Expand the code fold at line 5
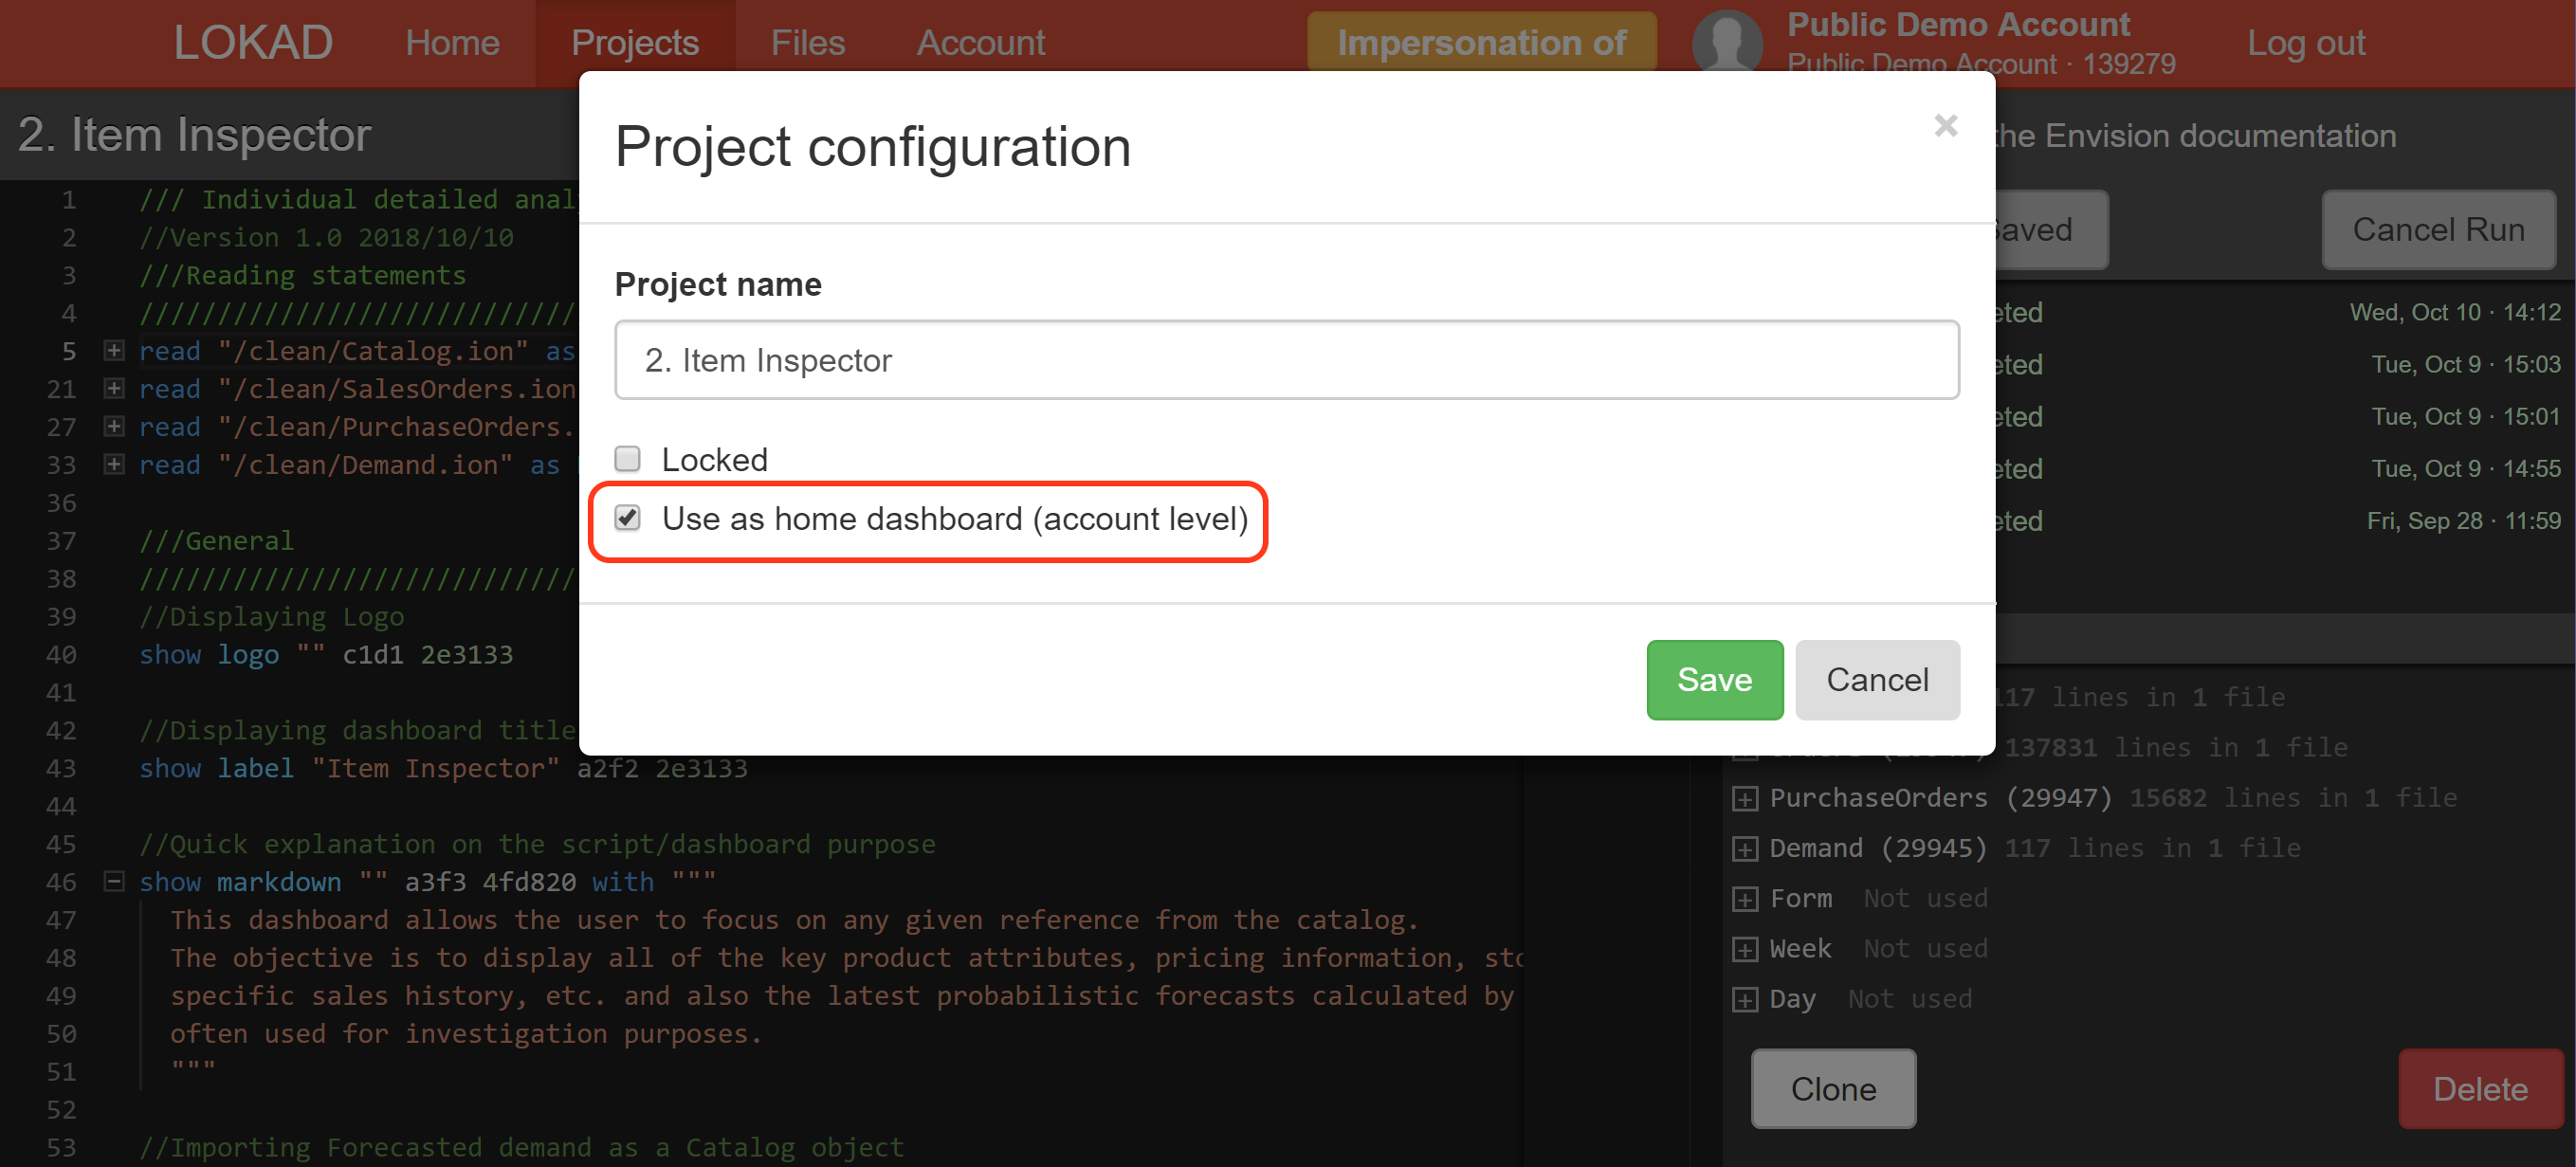 (x=114, y=350)
